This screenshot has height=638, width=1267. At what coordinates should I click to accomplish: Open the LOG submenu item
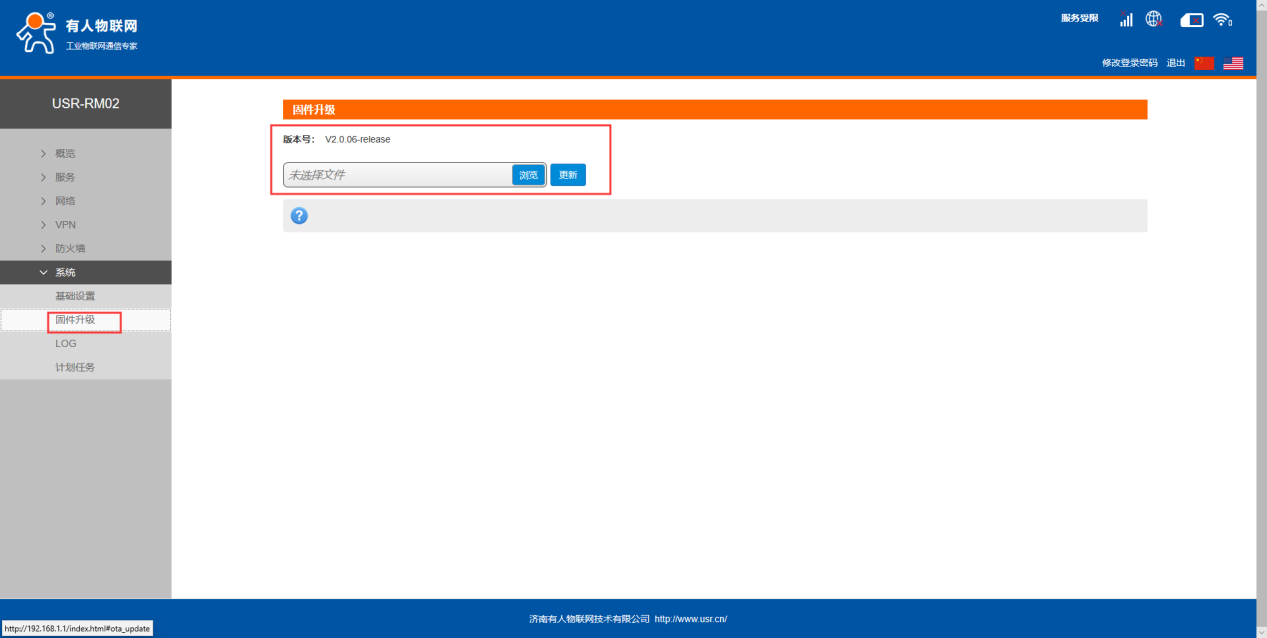click(x=66, y=343)
